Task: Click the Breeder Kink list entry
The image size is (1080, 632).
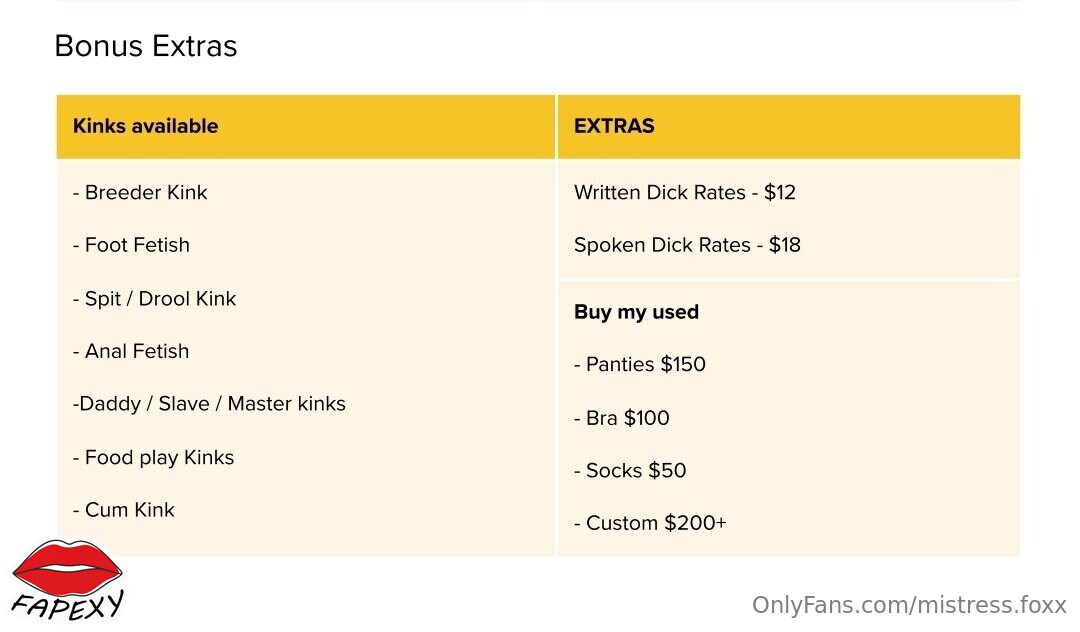Action: click(x=140, y=193)
